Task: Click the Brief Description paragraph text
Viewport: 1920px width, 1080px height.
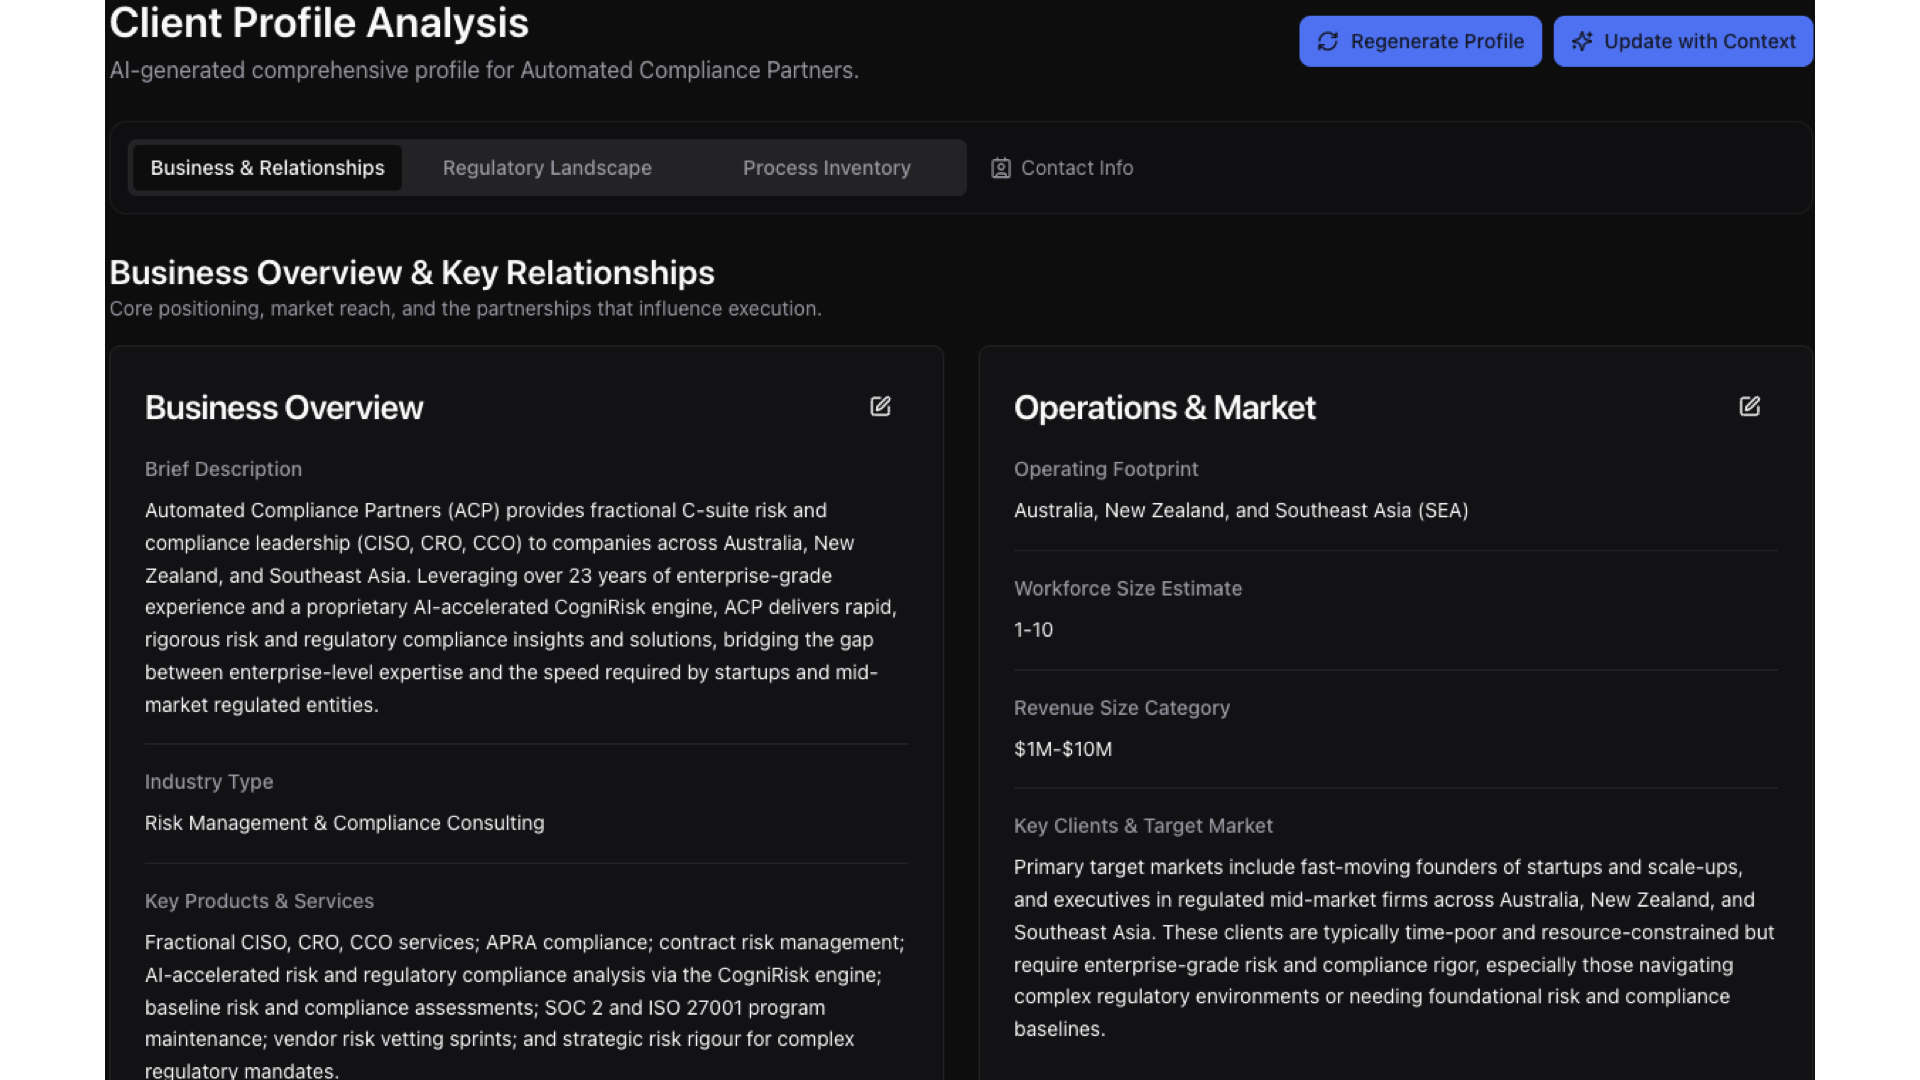Action: click(x=520, y=607)
